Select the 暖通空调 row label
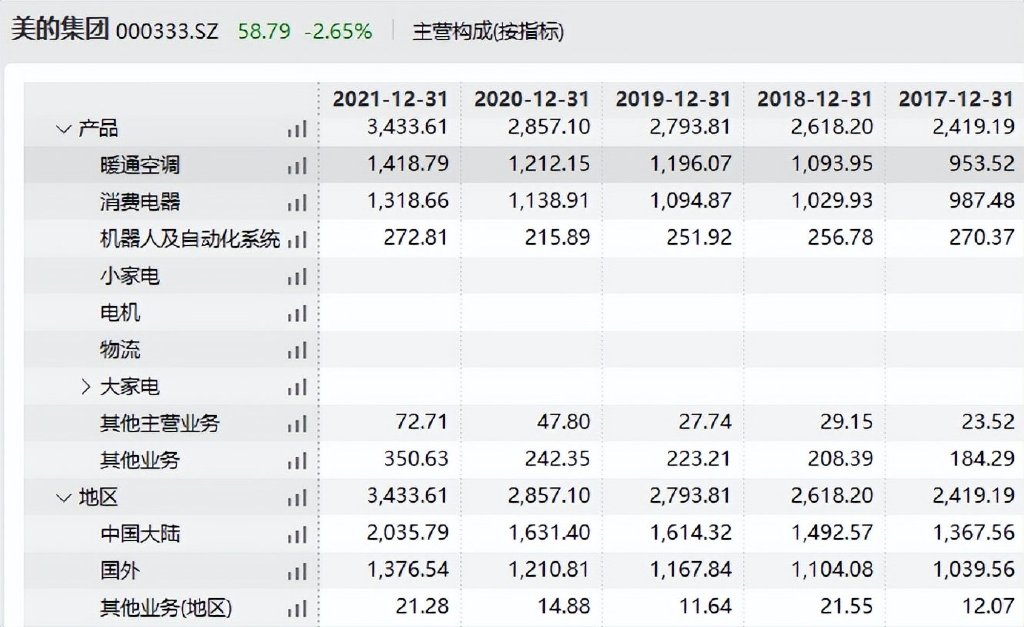Screen dimensions: 1024x627 [x=140, y=166]
